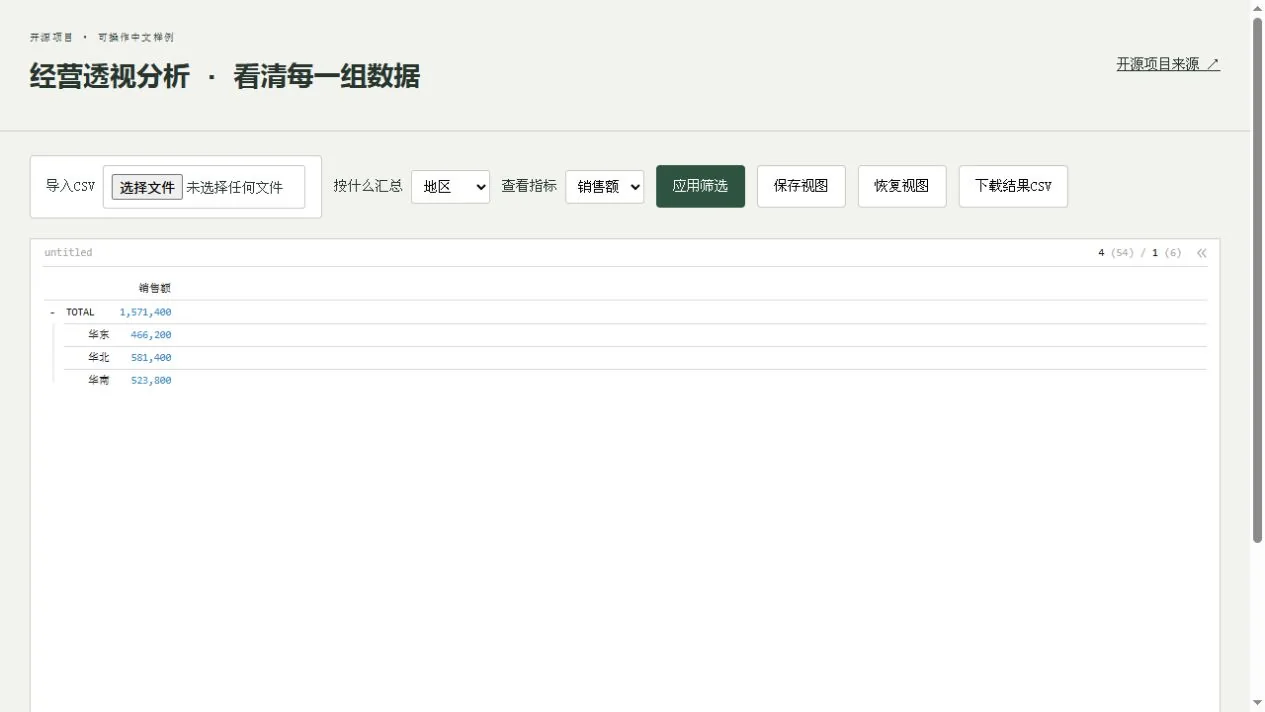This screenshot has height=712, width=1265.
Task: Select the 华北 row label
Action: coord(98,358)
